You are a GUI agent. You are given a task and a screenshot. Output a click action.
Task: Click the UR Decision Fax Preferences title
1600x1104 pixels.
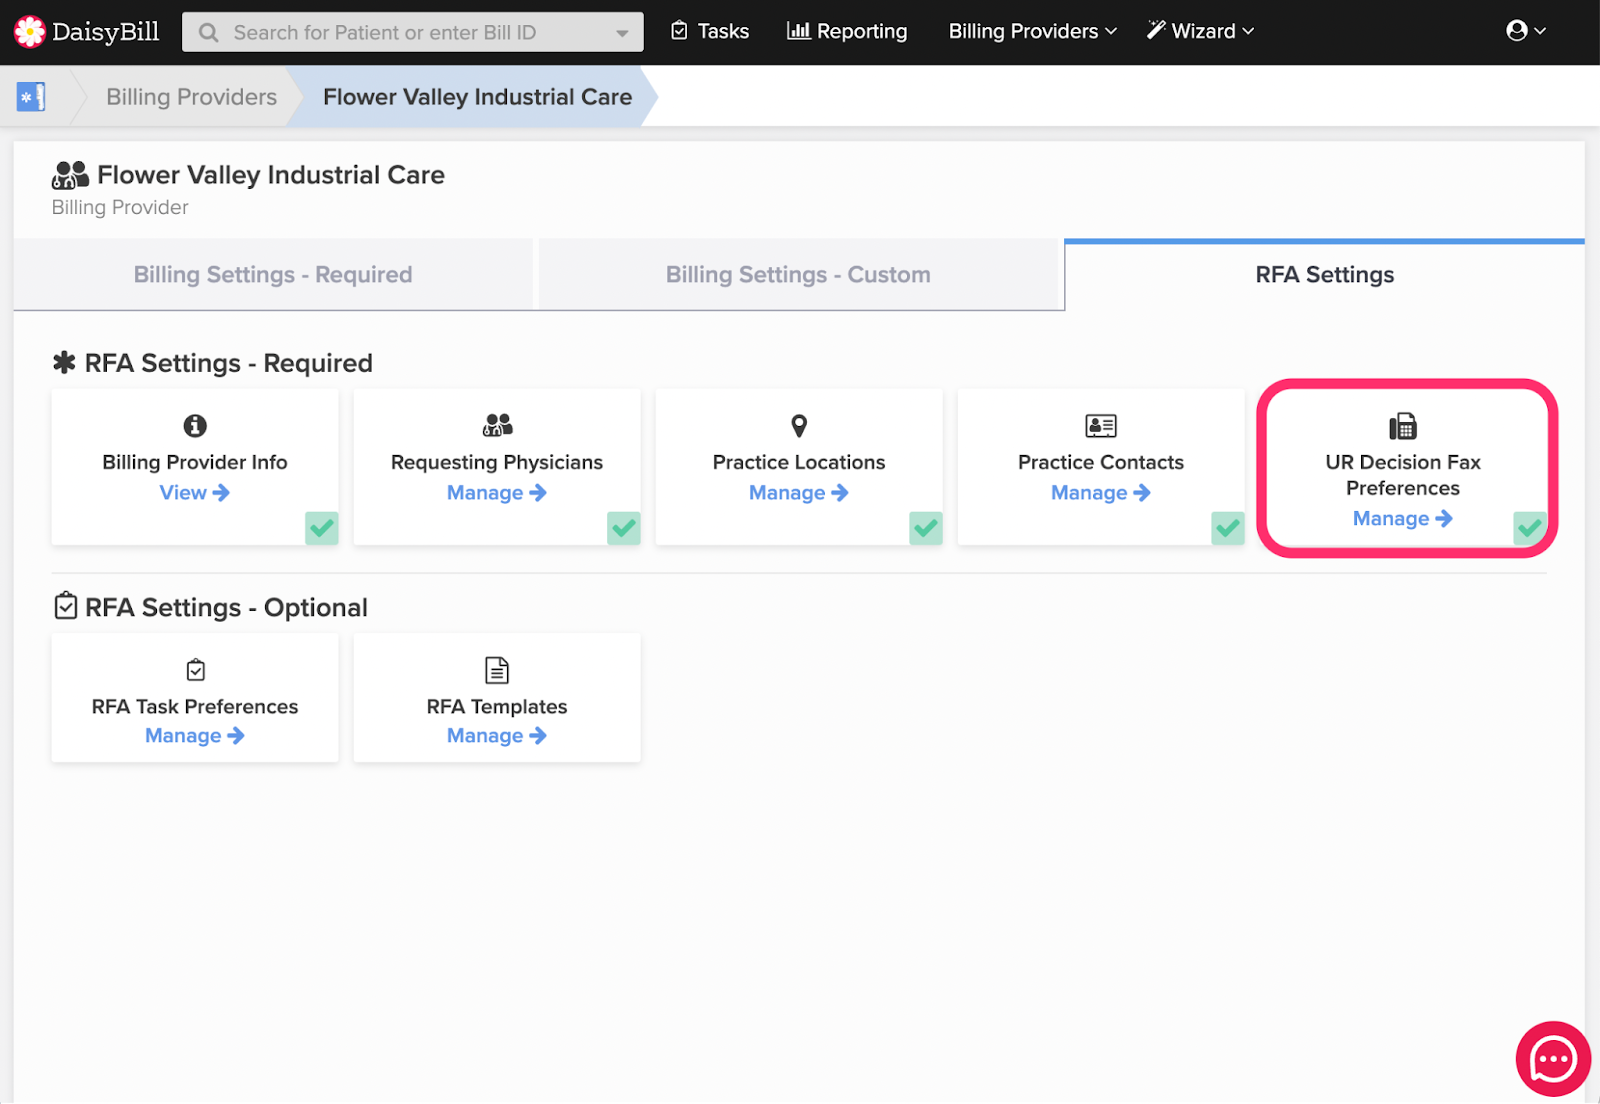point(1403,475)
